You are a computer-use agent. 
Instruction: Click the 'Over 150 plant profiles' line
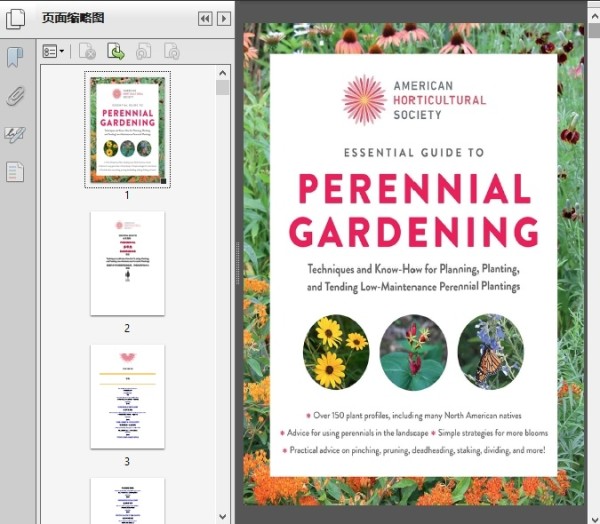[414, 415]
